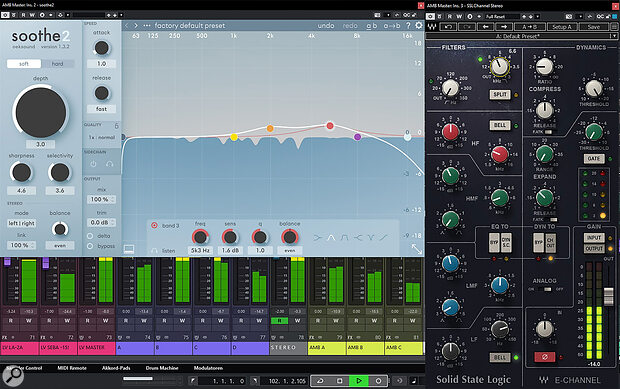
Task: Go to next soothe2 preset arrow
Action: [136, 25]
